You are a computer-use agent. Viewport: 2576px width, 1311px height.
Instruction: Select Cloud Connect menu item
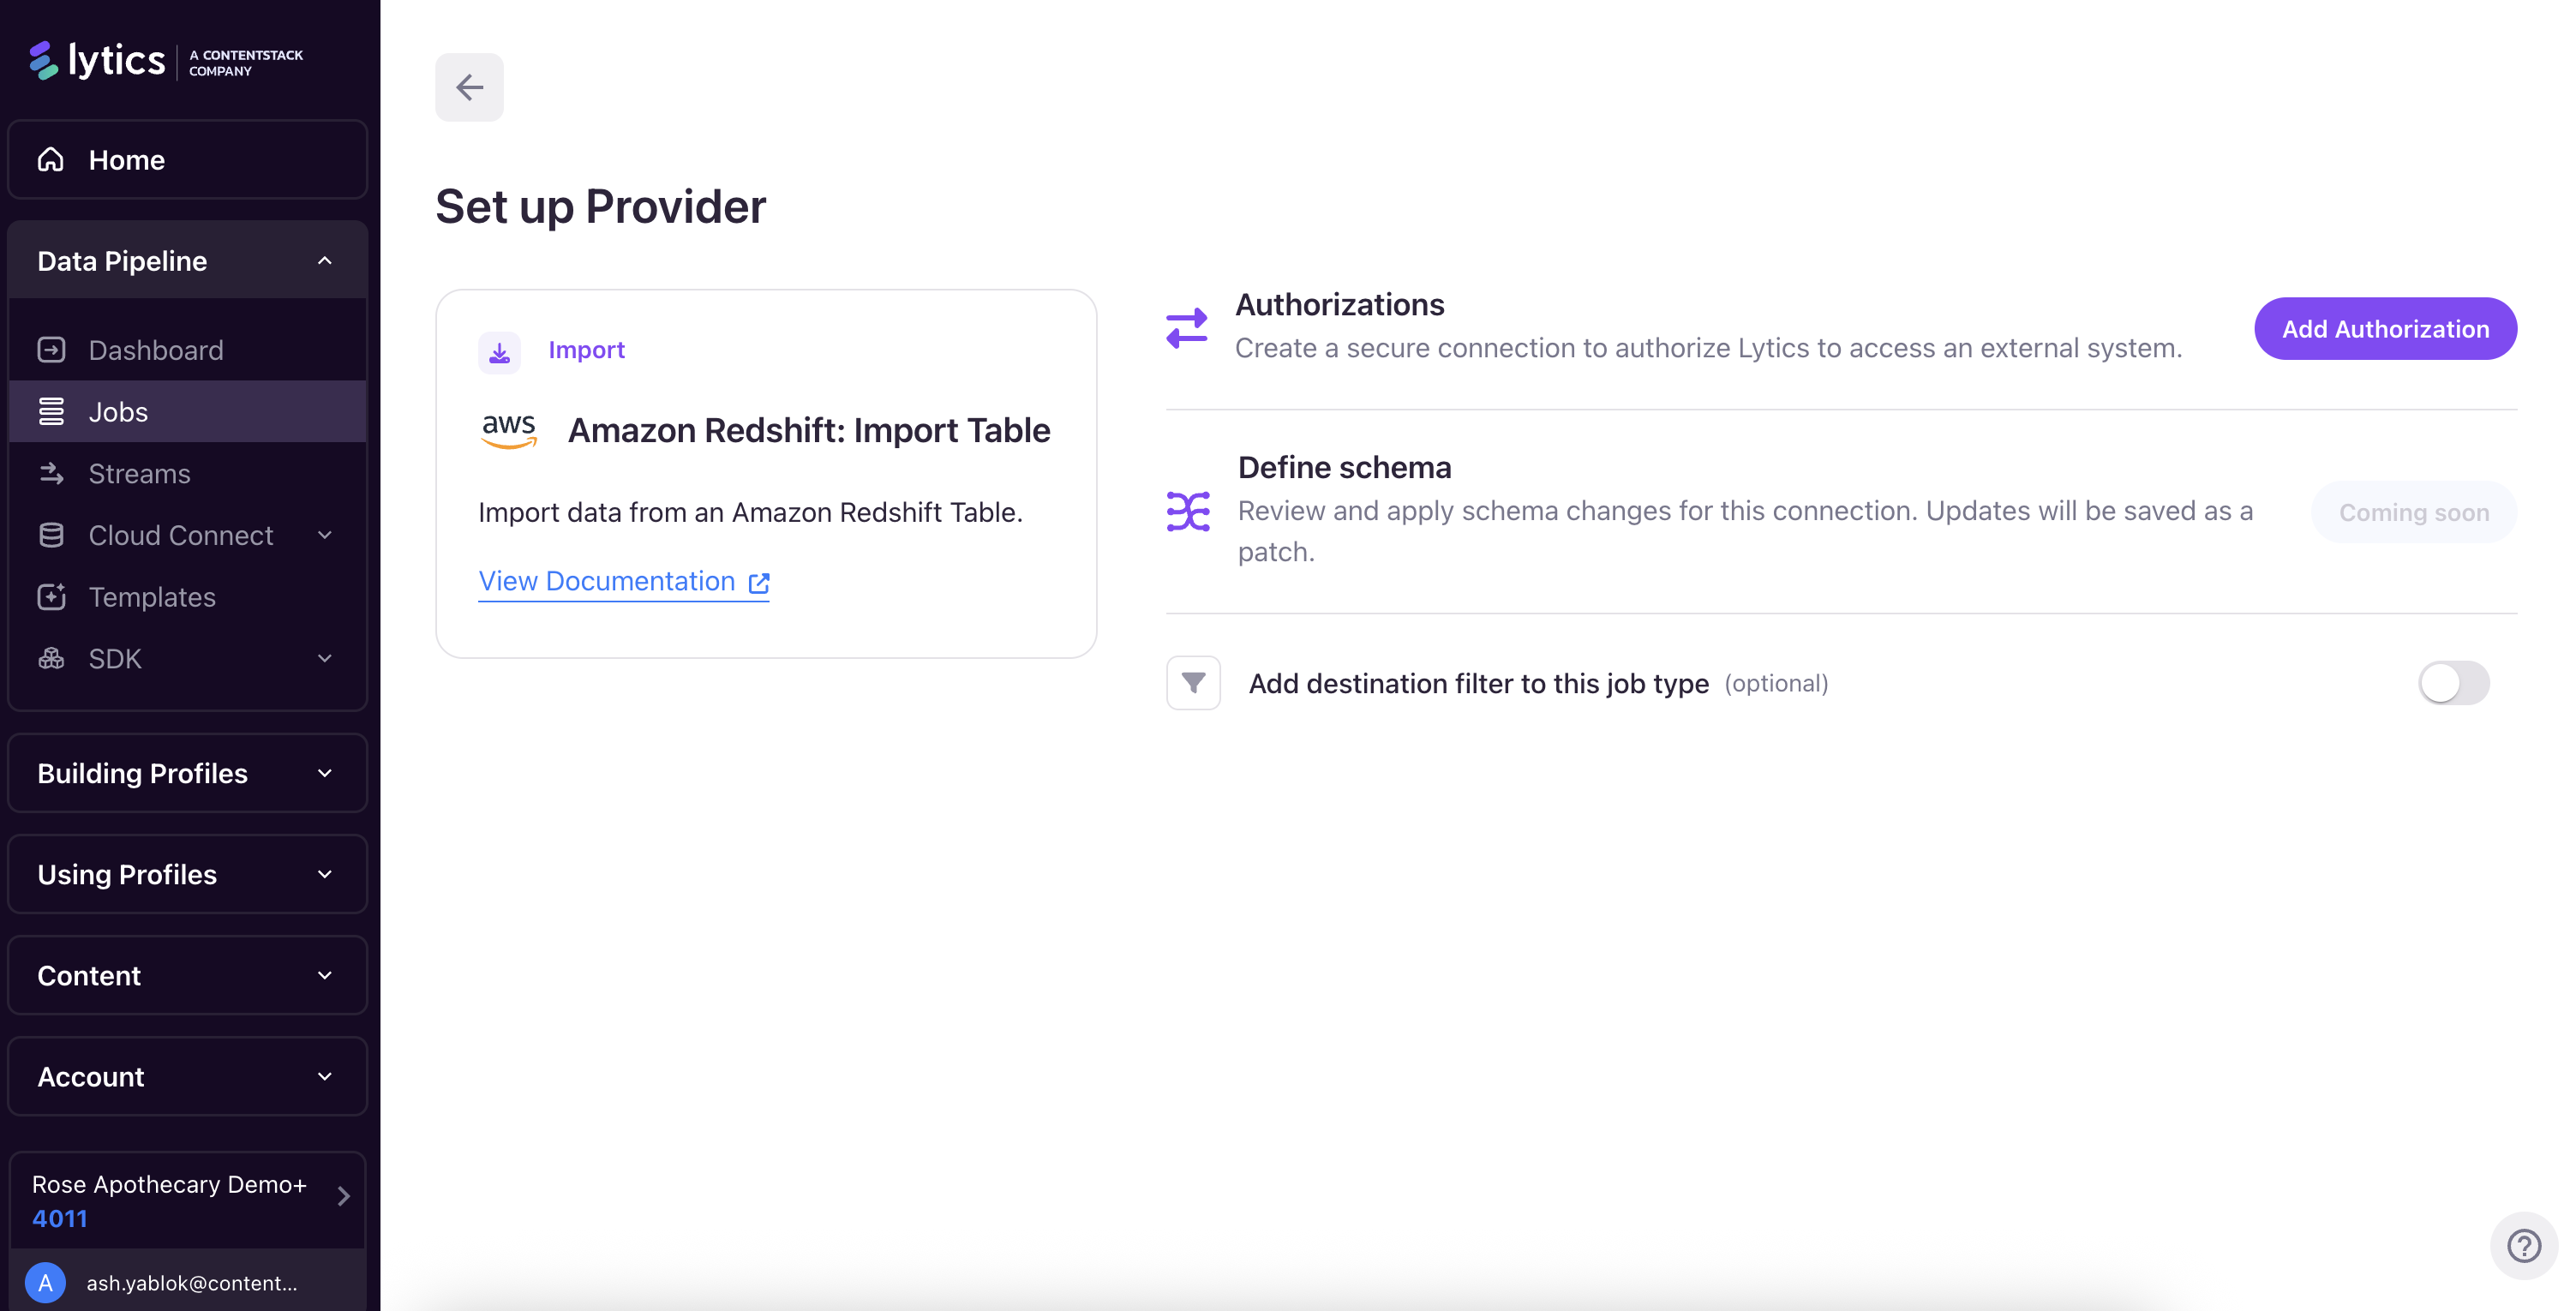[x=187, y=535]
